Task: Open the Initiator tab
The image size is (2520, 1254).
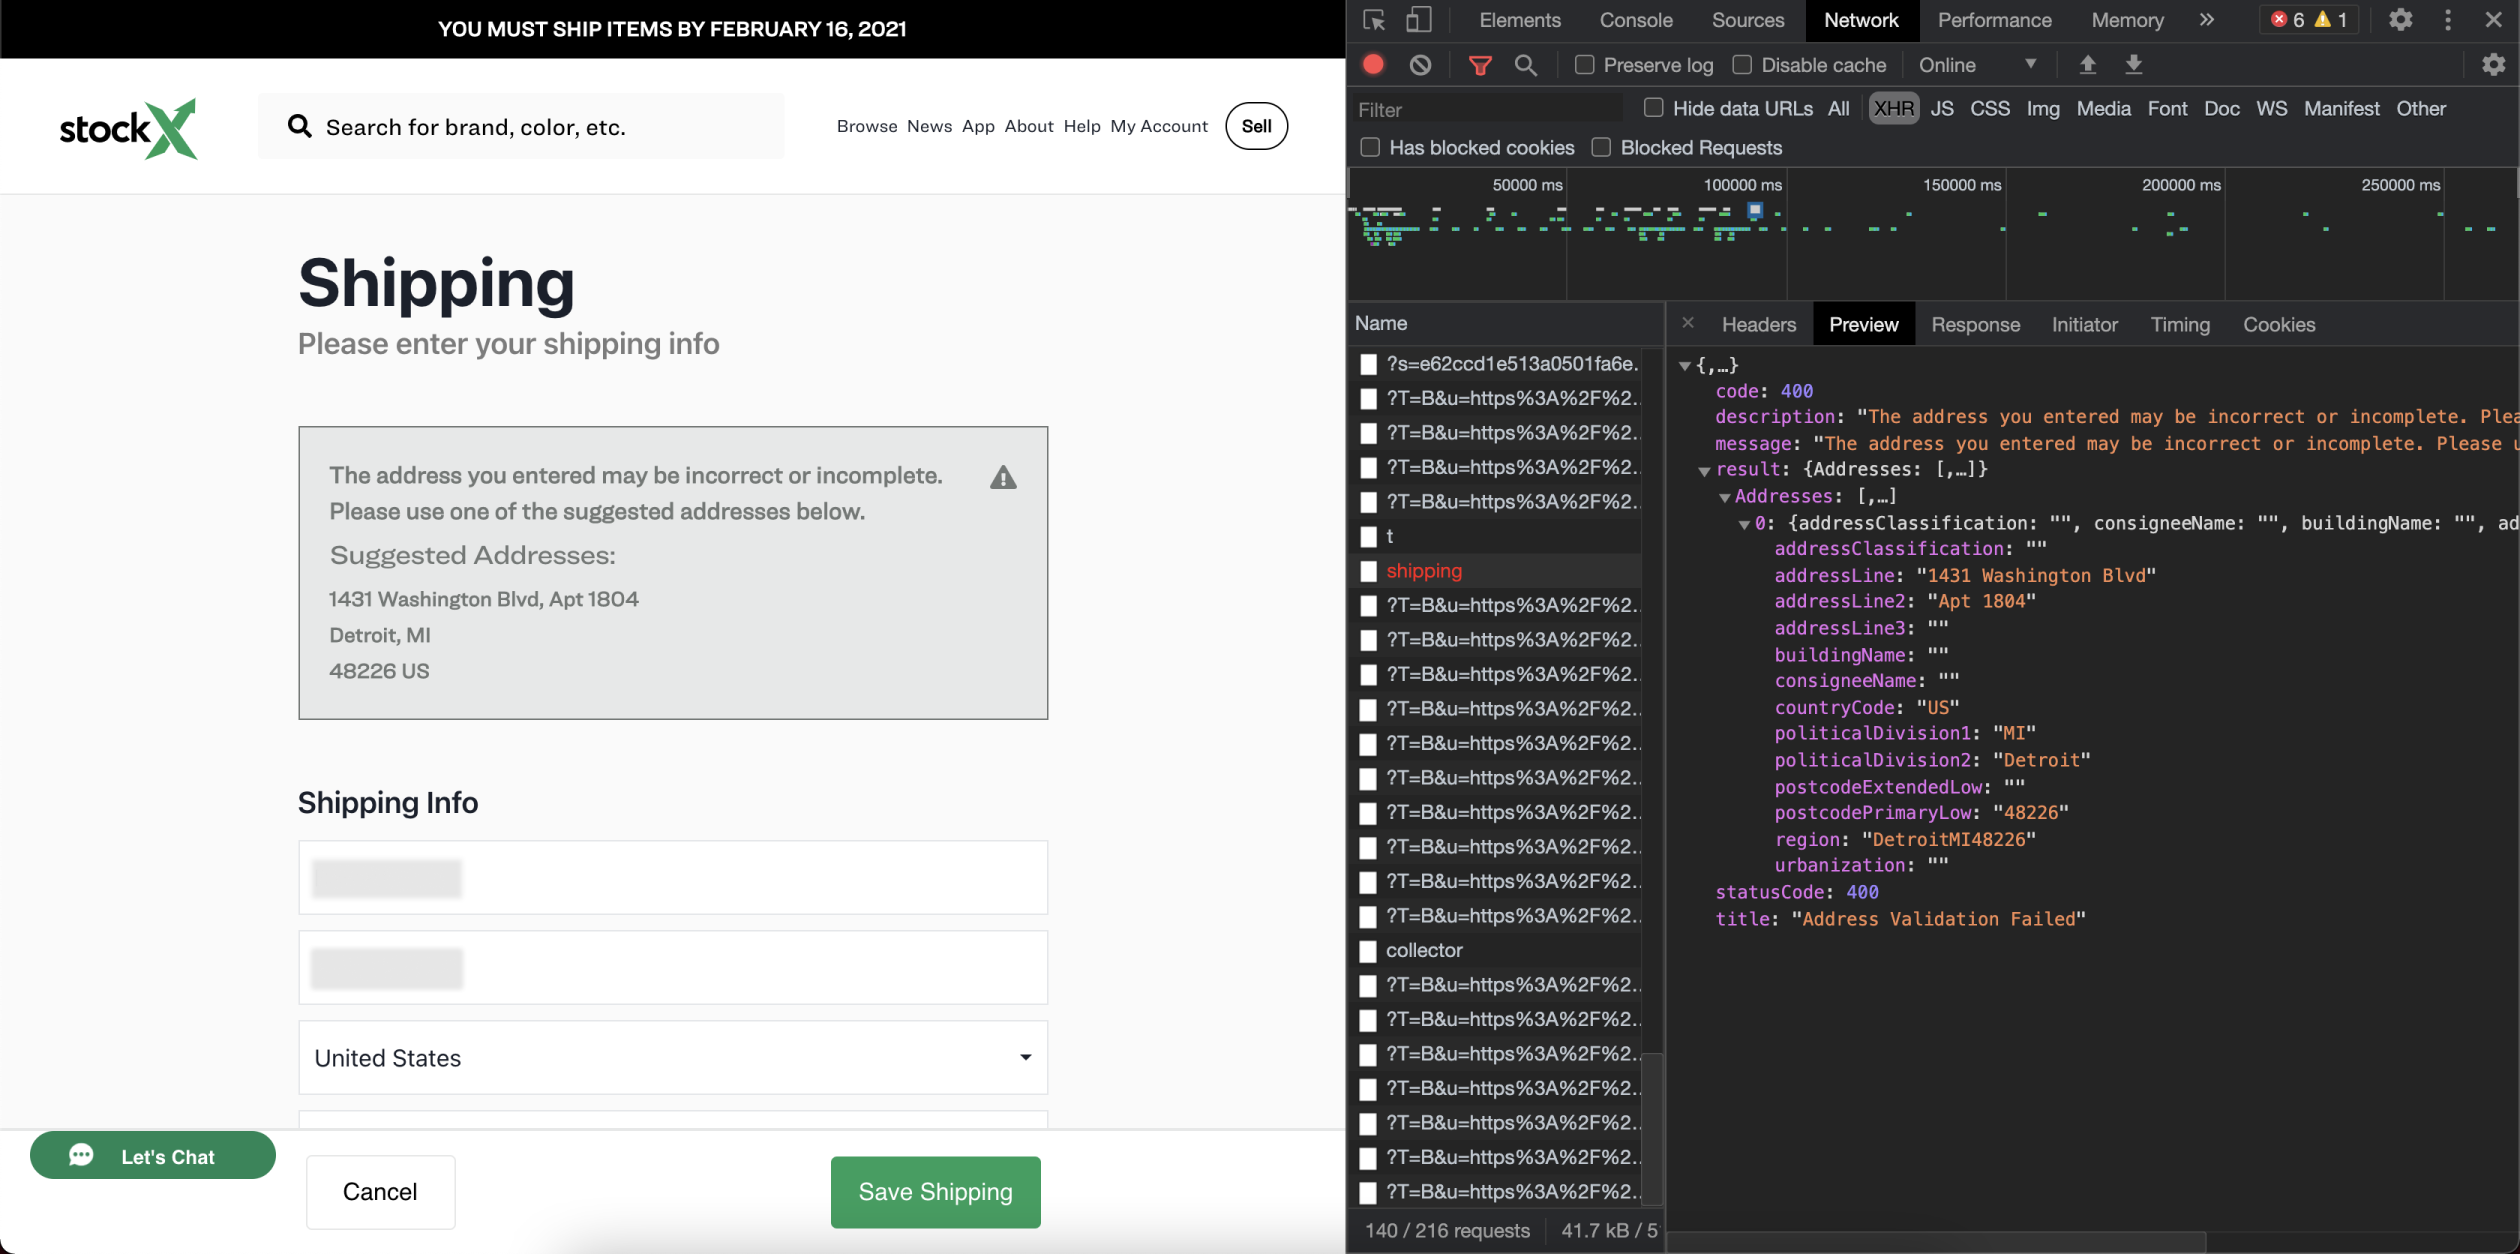Action: point(2084,324)
